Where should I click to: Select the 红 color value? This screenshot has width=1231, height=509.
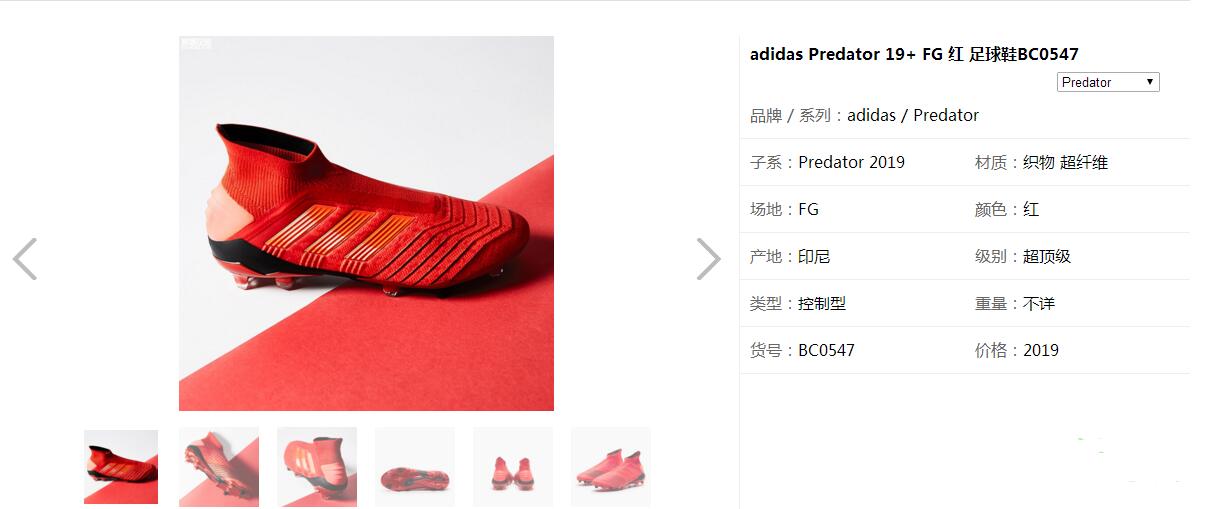(x=1031, y=209)
